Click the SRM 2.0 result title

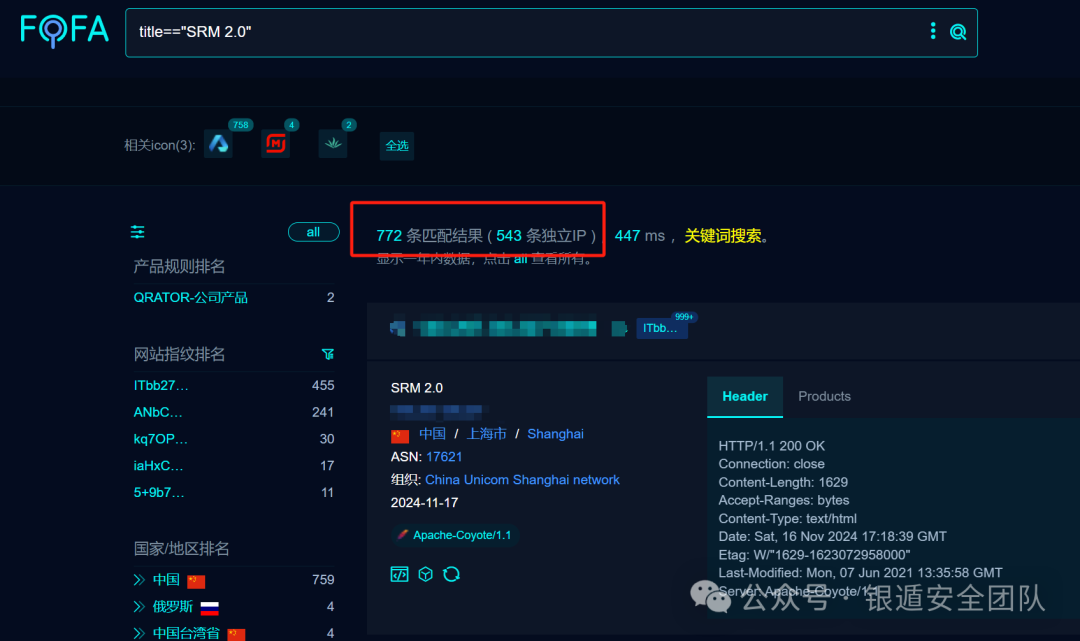click(417, 388)
